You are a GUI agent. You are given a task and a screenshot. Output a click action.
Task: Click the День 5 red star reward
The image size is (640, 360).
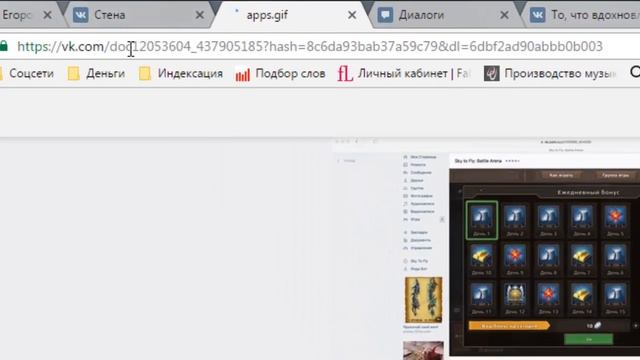(x=615, y=220)
